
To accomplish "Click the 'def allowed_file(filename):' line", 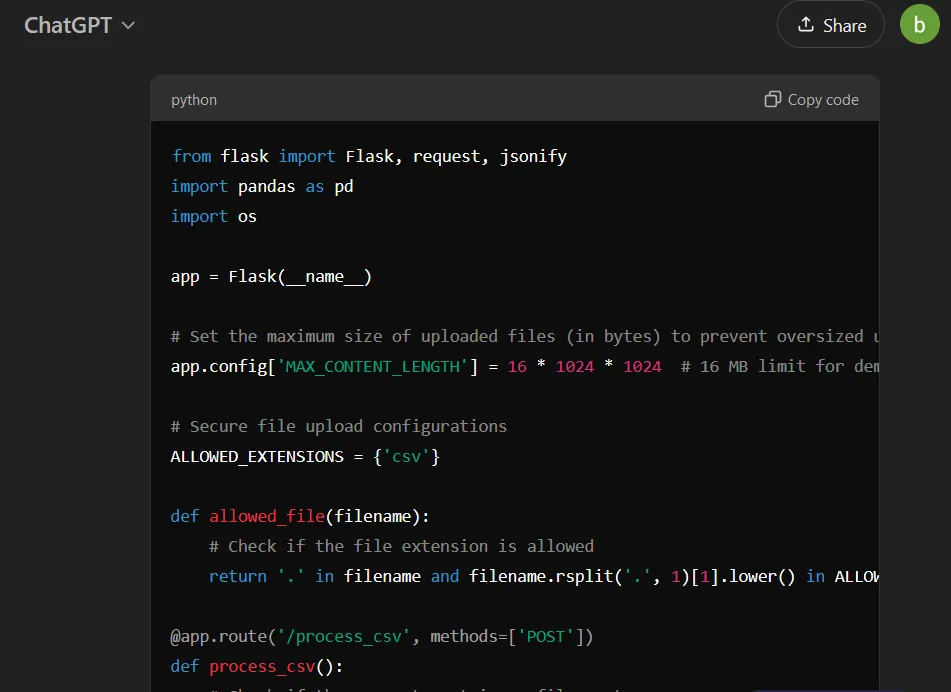I will [300, 517].
